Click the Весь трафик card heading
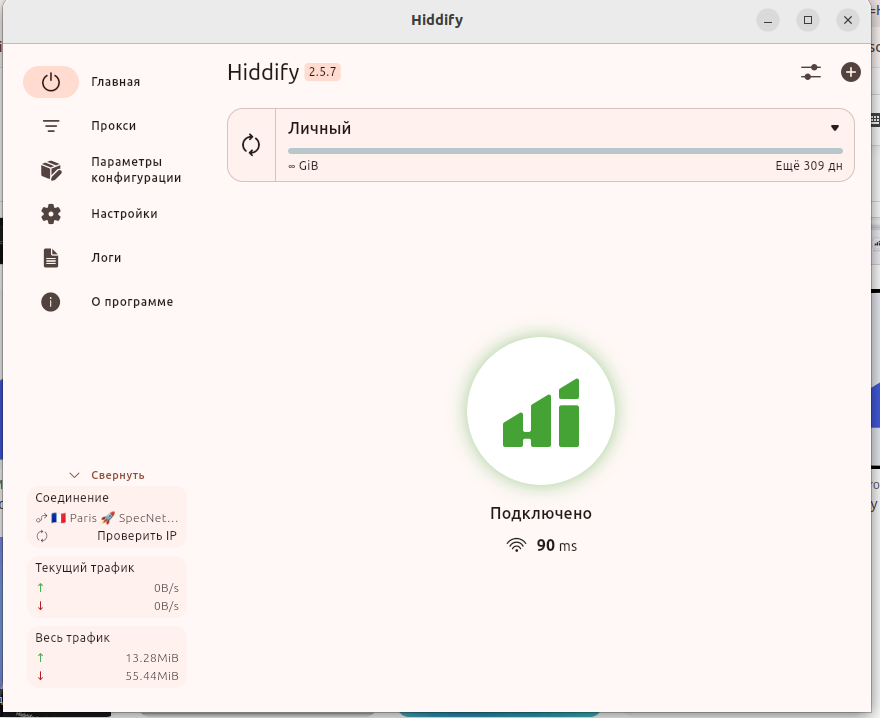This screenshot has width=880, height=718. [72, 638]
